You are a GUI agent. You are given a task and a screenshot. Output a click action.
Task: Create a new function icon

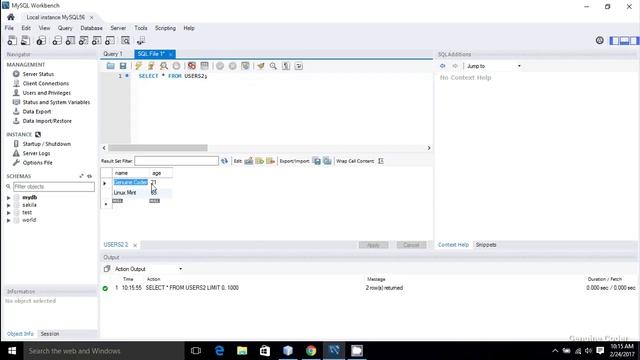click(110, 40)
